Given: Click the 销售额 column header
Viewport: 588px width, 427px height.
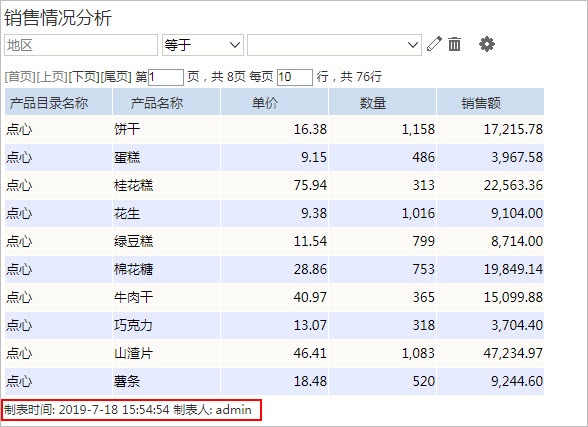Looking at the screenshot, I should (490, 102).
